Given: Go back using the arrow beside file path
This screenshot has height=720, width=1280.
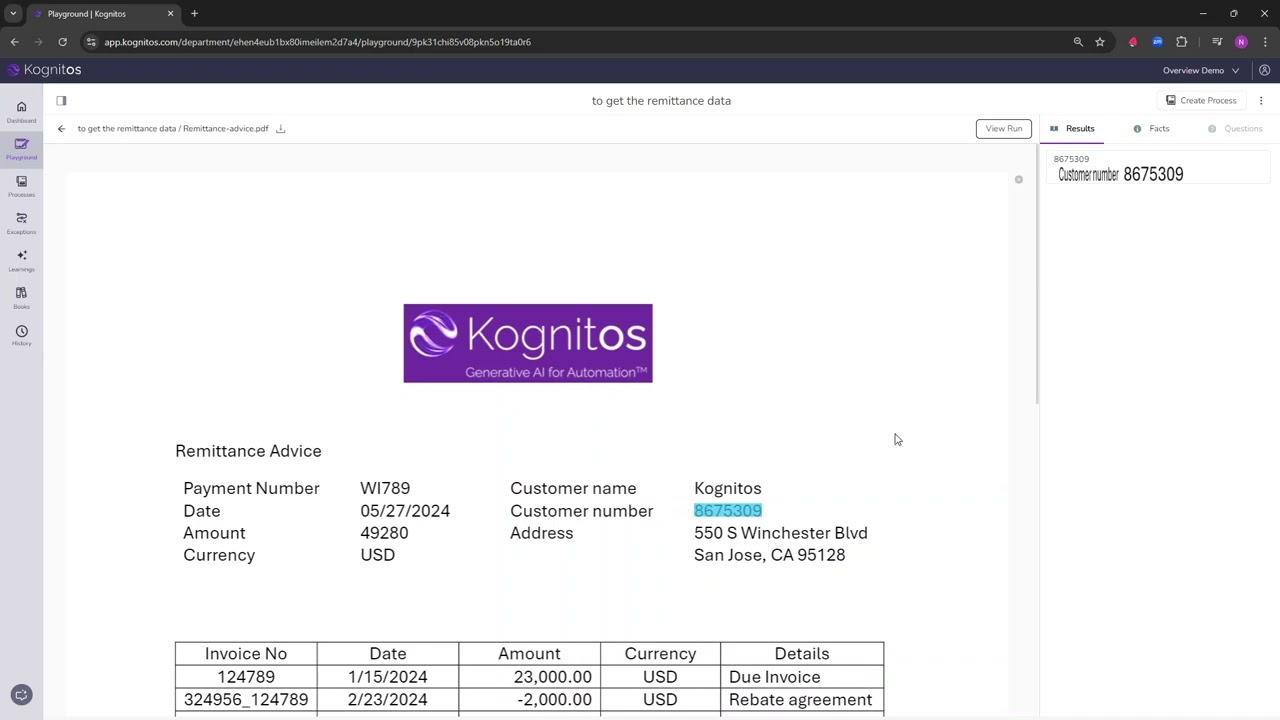Looking at the screenshot, I should (x=61, y=128).
